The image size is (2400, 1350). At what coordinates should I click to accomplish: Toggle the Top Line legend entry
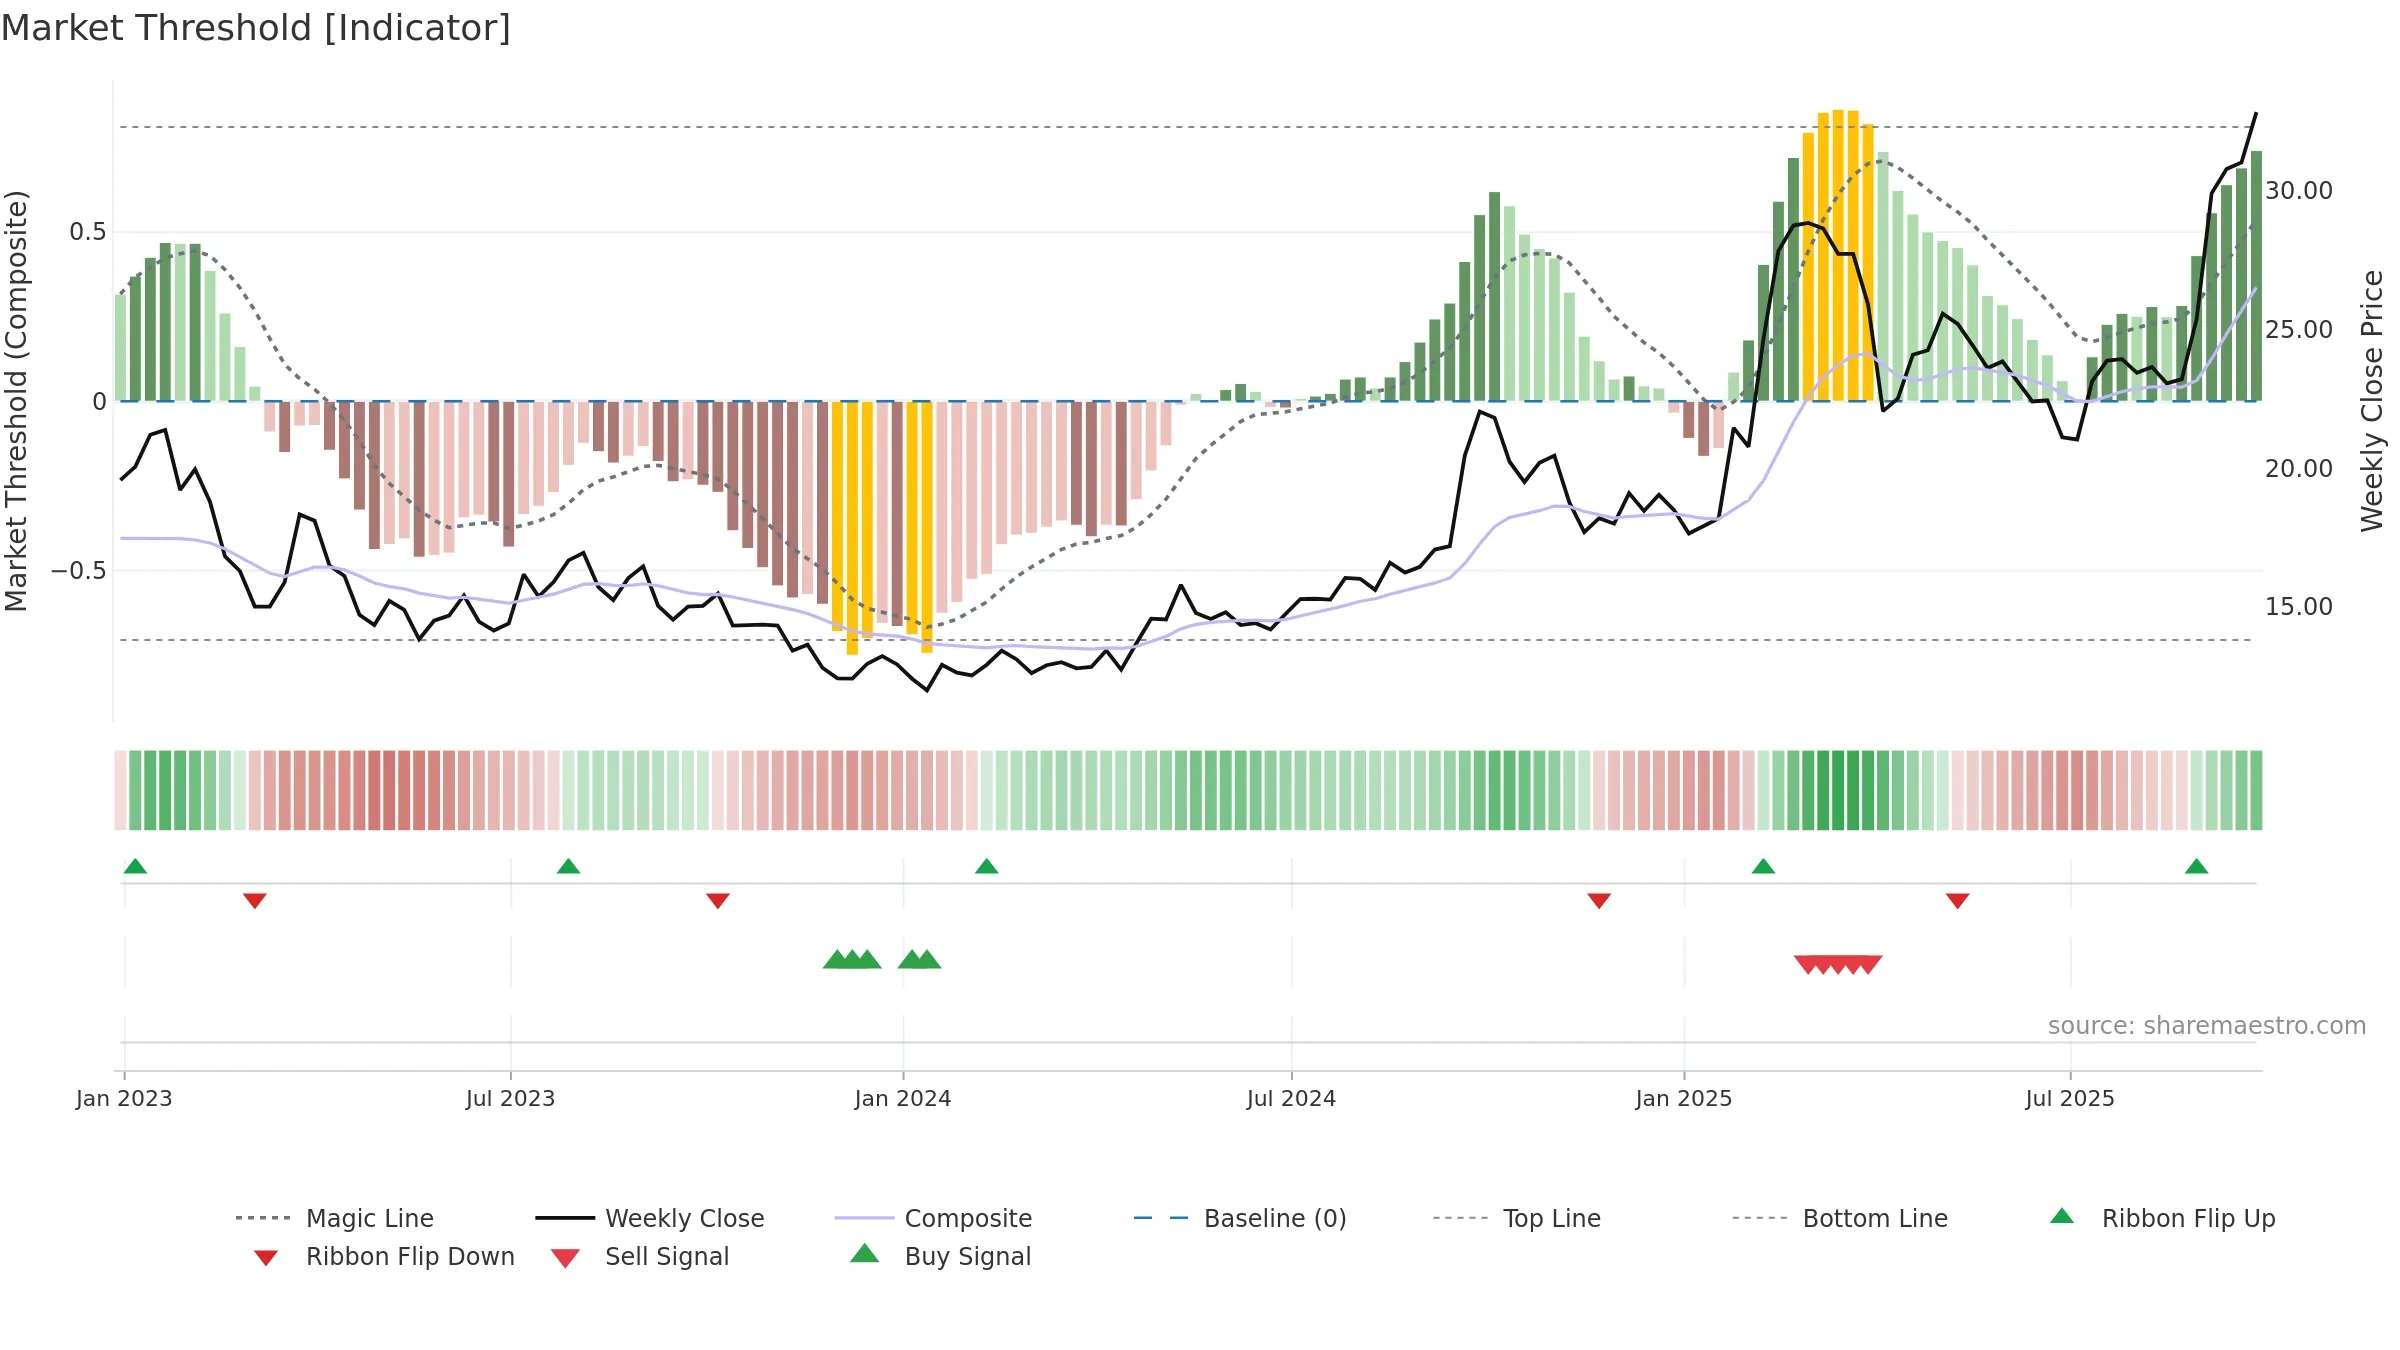(1516, 1218)
